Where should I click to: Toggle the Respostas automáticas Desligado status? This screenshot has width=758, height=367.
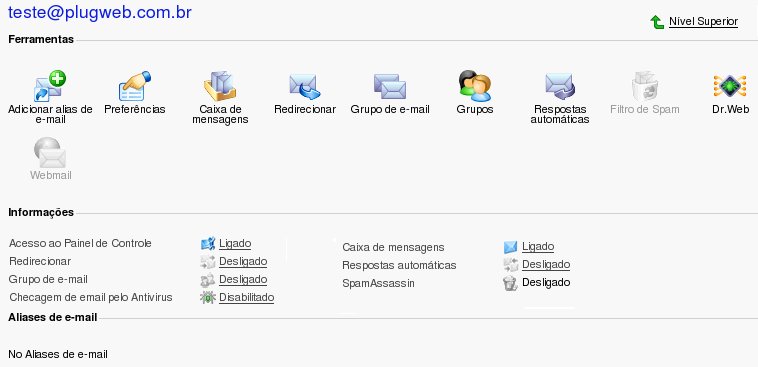(546, 264)
